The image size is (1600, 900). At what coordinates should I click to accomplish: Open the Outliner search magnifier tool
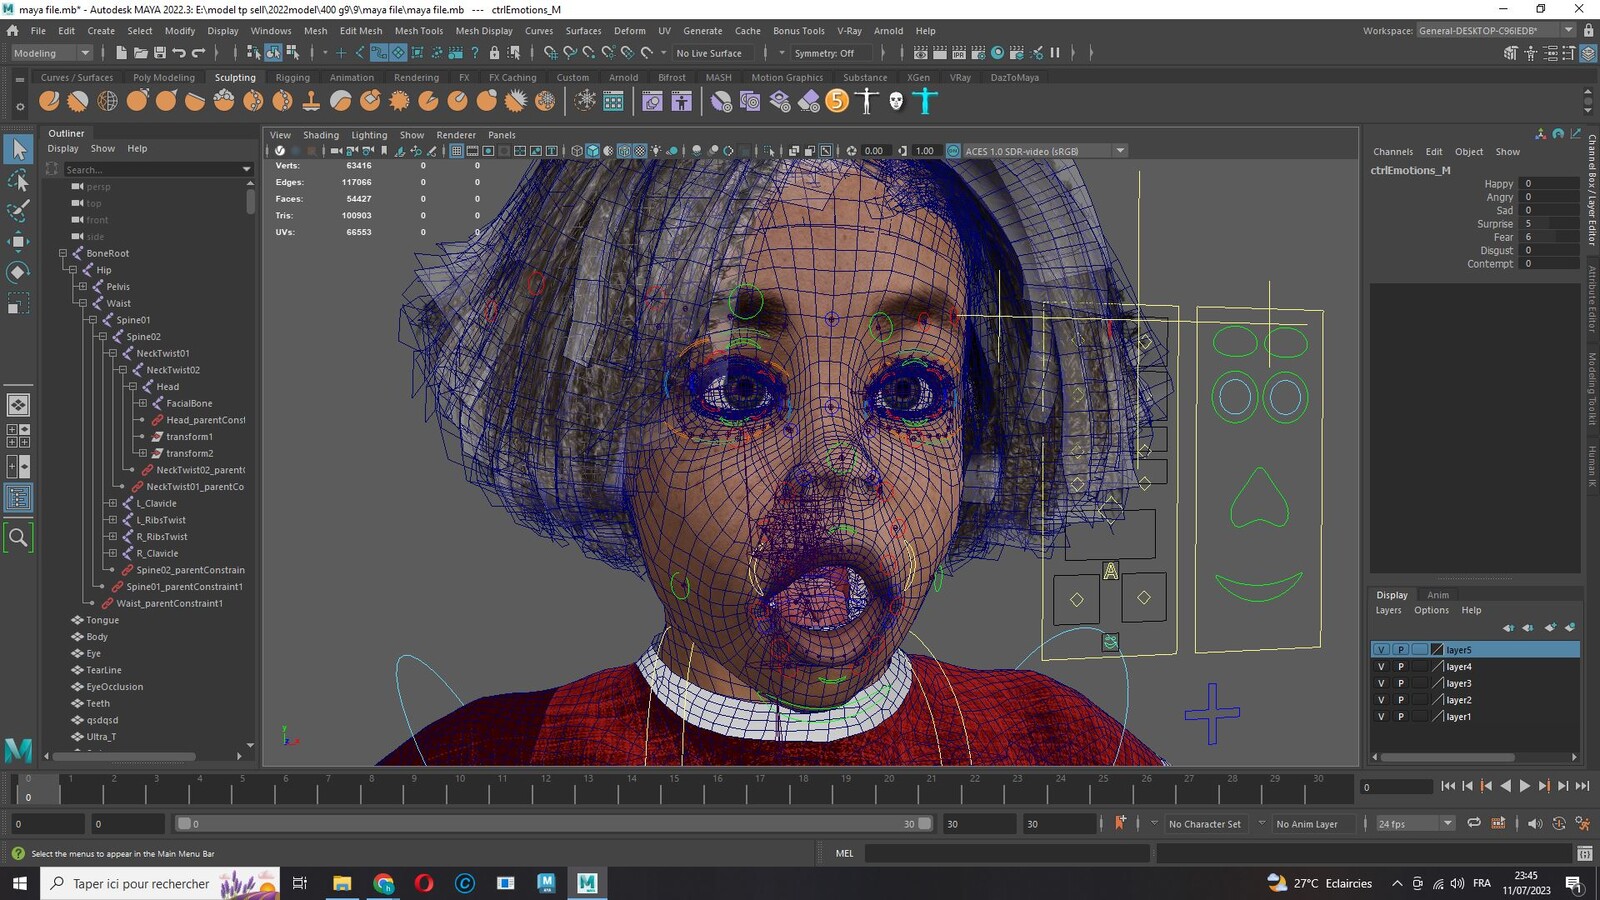18,538
